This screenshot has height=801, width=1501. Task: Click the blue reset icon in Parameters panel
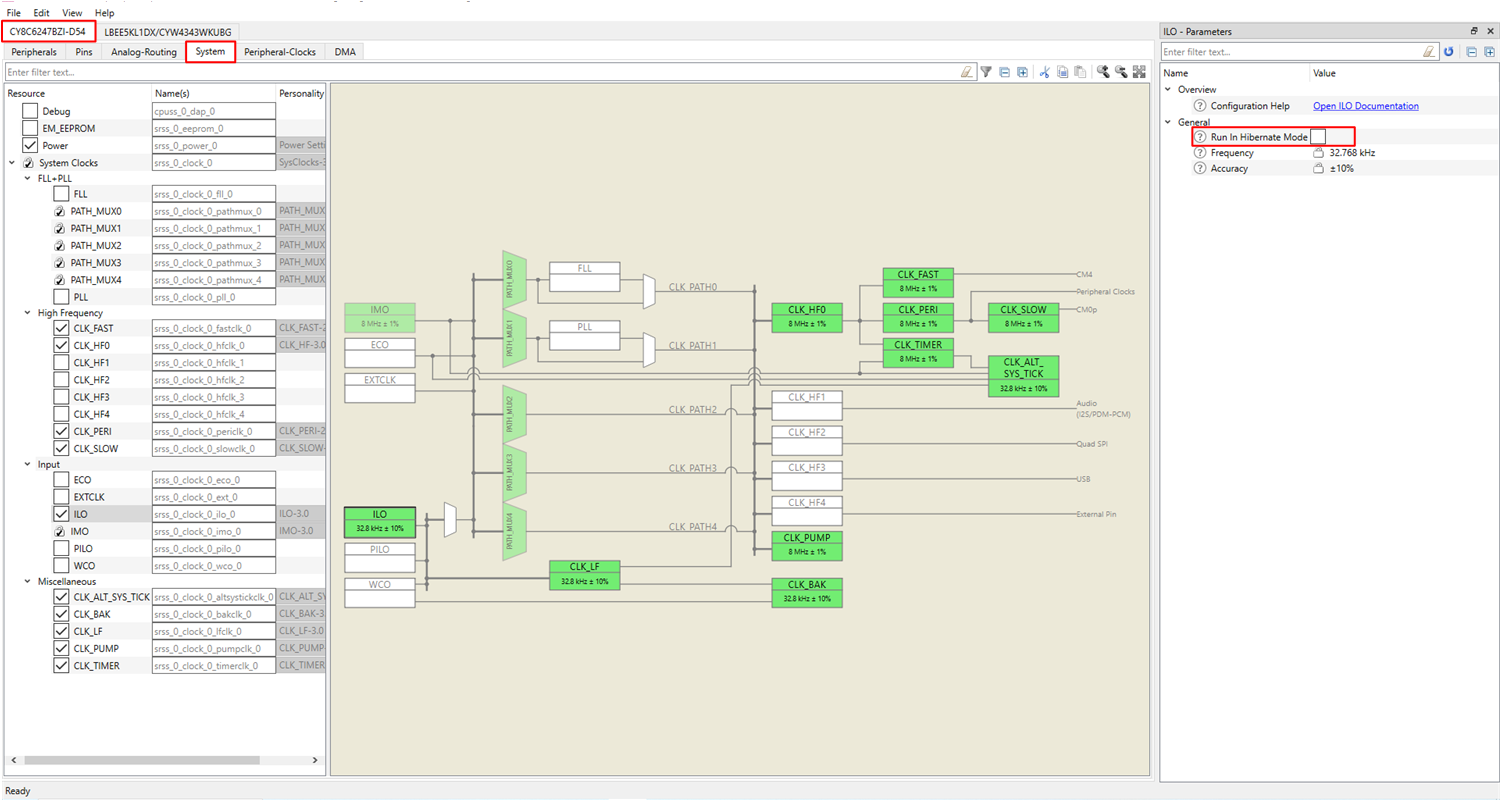1449,51
